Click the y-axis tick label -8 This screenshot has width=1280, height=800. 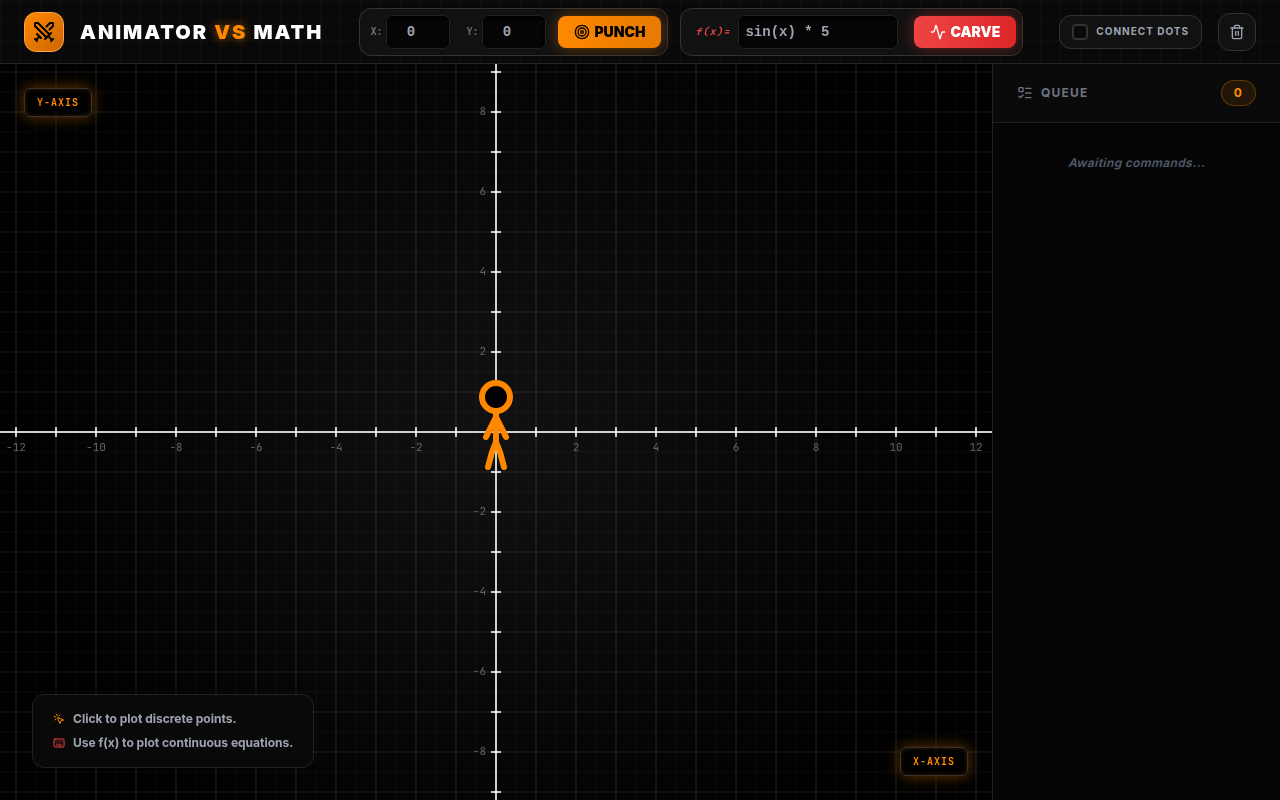480,751
